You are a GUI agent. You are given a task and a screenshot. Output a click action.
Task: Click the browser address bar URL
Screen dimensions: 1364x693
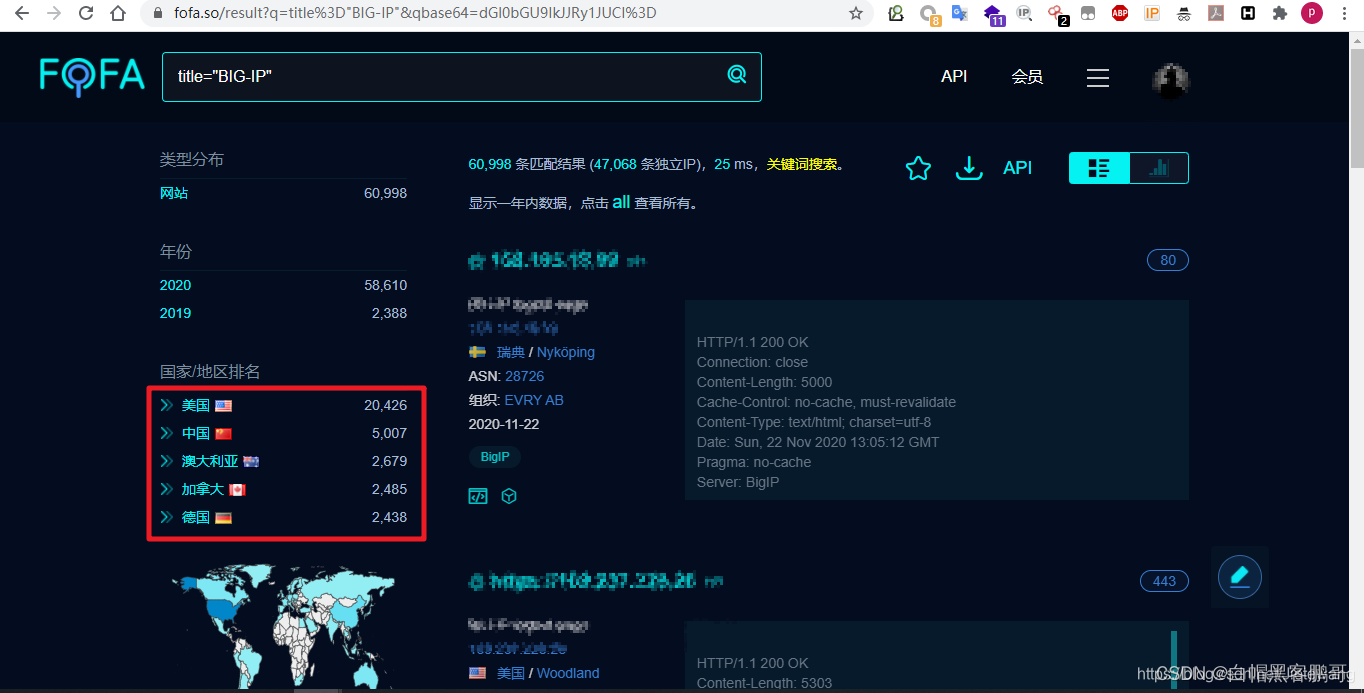point(416,13)
